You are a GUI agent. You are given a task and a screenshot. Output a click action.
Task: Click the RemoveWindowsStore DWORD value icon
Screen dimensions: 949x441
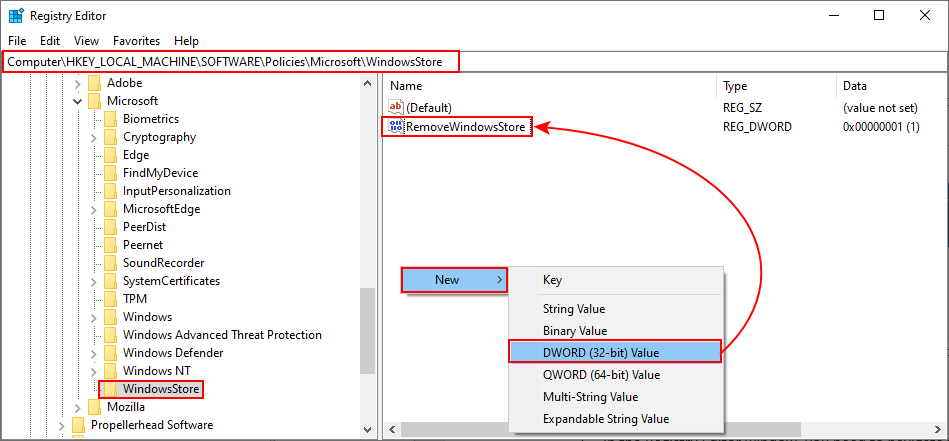(395, 127)
